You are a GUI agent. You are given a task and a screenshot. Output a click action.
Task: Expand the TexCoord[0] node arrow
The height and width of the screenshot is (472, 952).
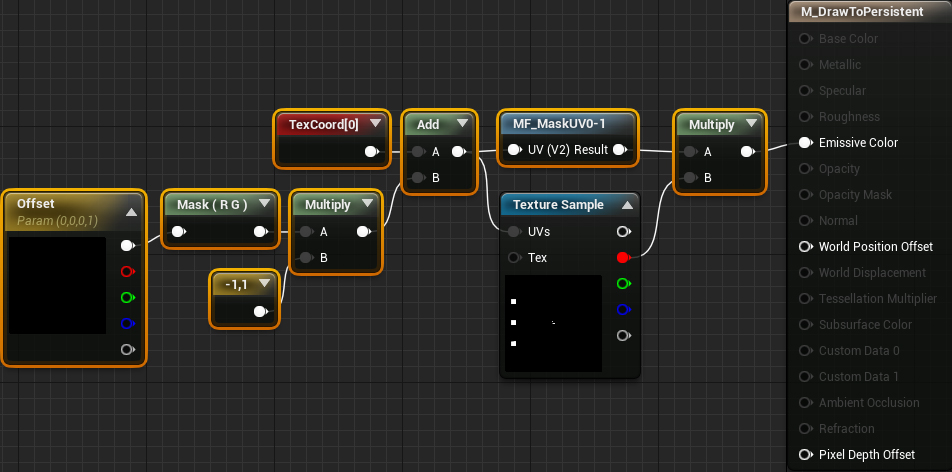pos(375,123)
